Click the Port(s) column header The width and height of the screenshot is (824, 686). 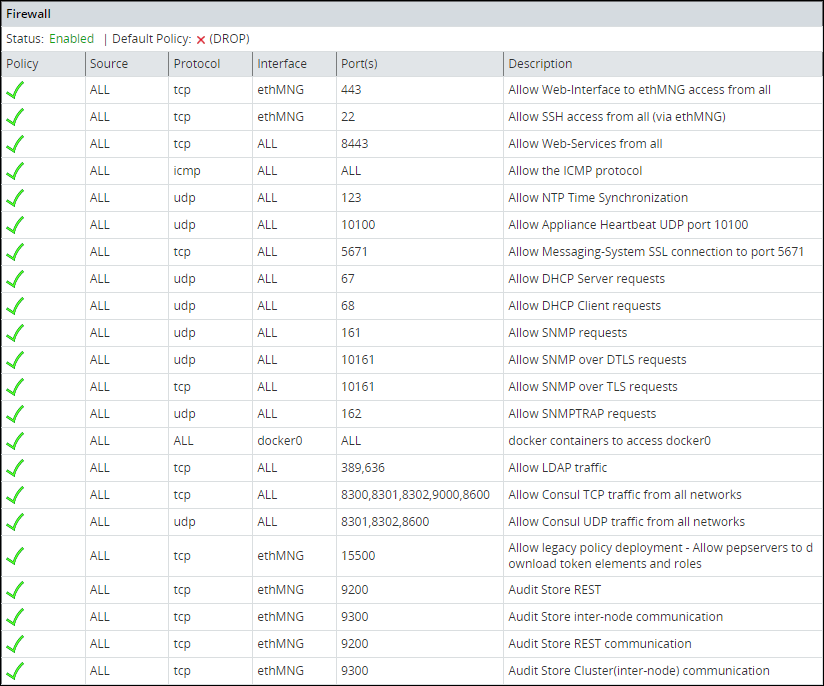click(x=359, y=64)
